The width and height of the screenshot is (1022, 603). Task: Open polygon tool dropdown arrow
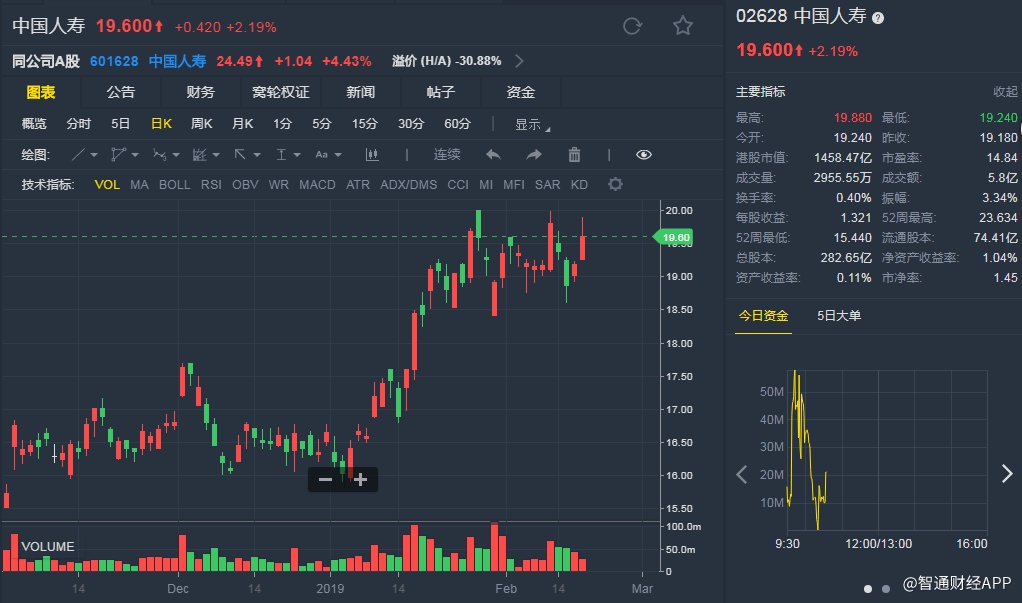tap(135, 155)
